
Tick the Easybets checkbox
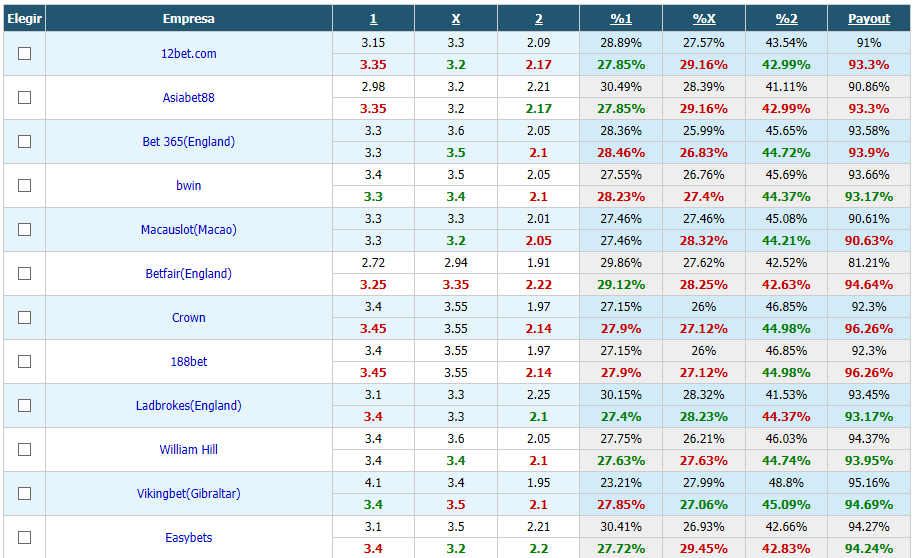[x=25, y=538]
